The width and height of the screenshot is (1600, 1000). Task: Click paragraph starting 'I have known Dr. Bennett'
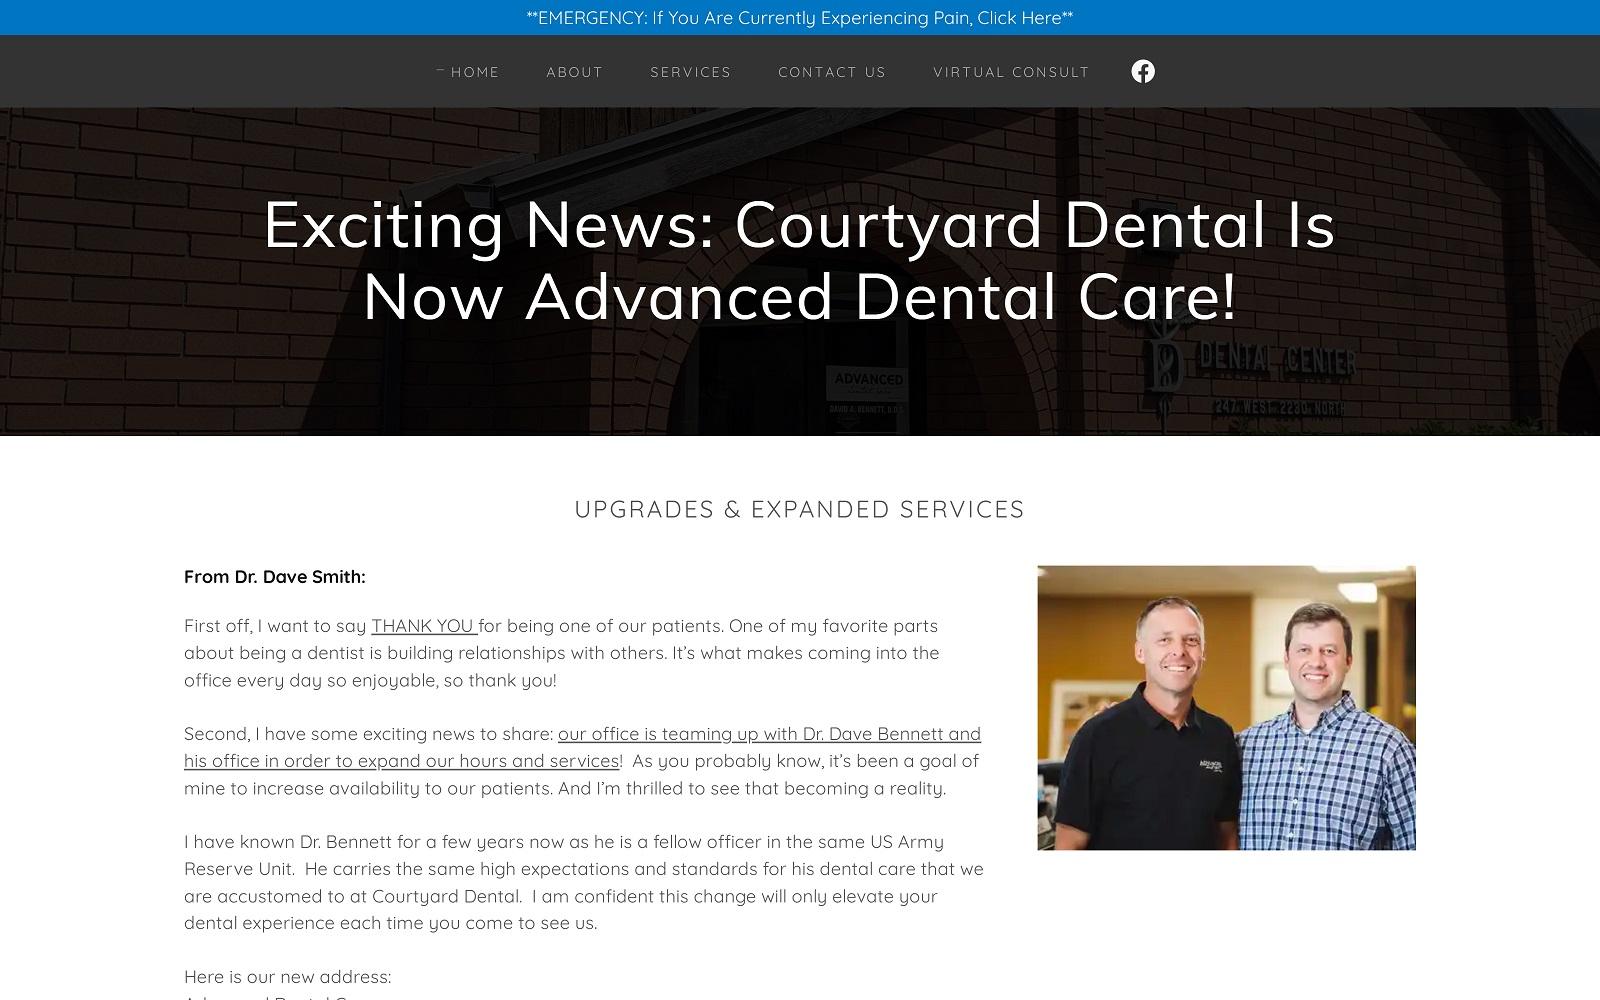coord(584,882)
